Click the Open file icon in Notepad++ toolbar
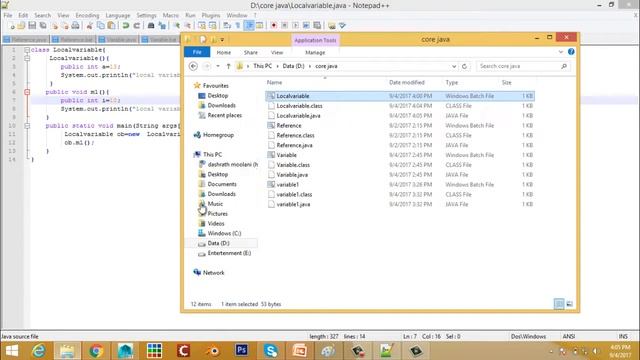Screen dimensions: 640x360 point(21,26)
